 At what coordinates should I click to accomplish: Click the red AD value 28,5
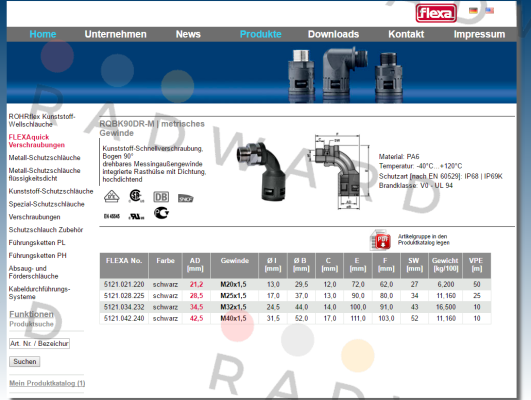pyautogui.click(x=196, y=296)
